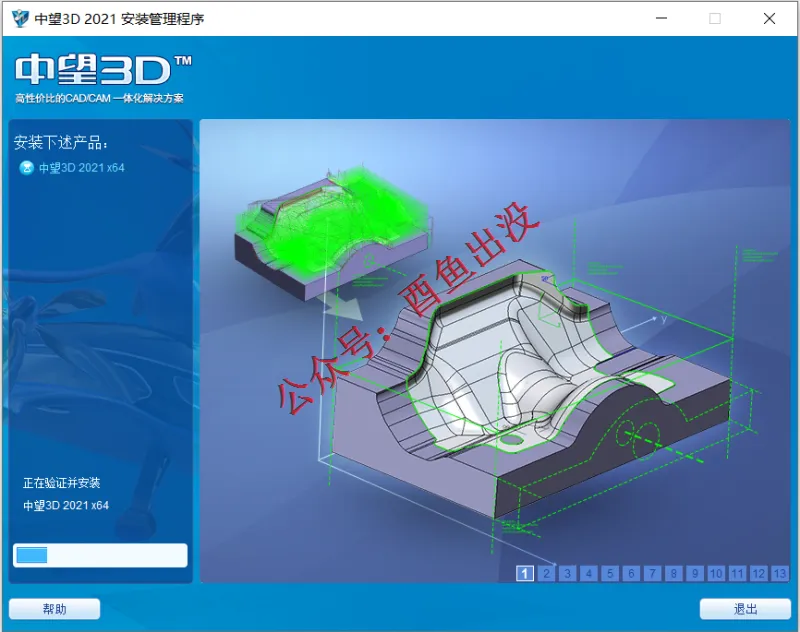Minimize the installer window
800x632 pixels.
tap(662, 18)
